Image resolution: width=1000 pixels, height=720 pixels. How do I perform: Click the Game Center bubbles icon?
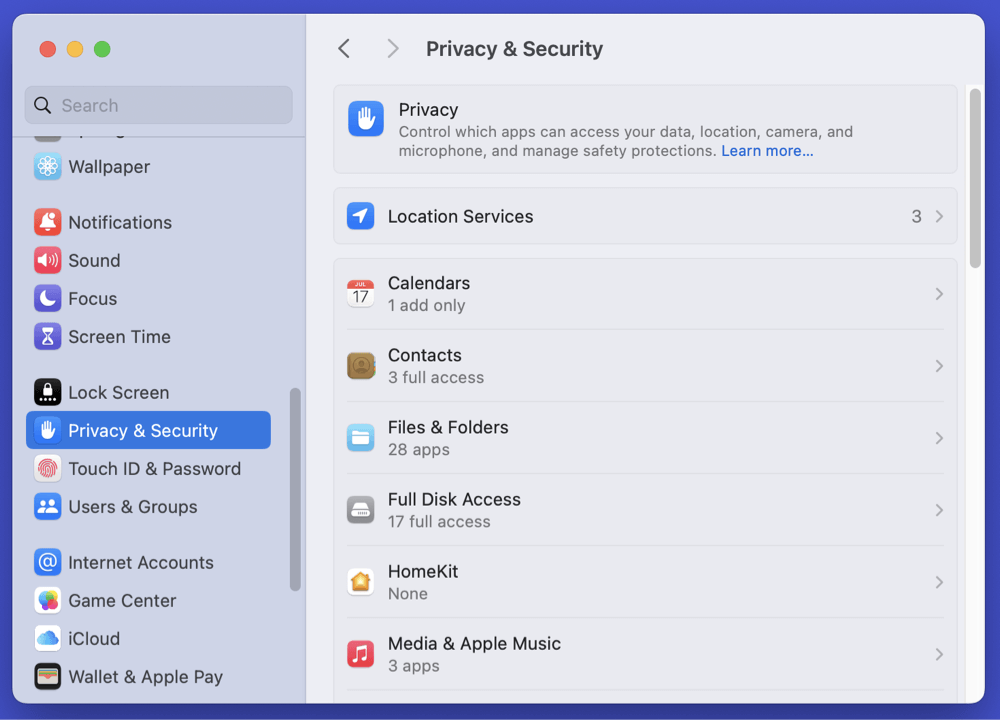[x=47, y=600]
